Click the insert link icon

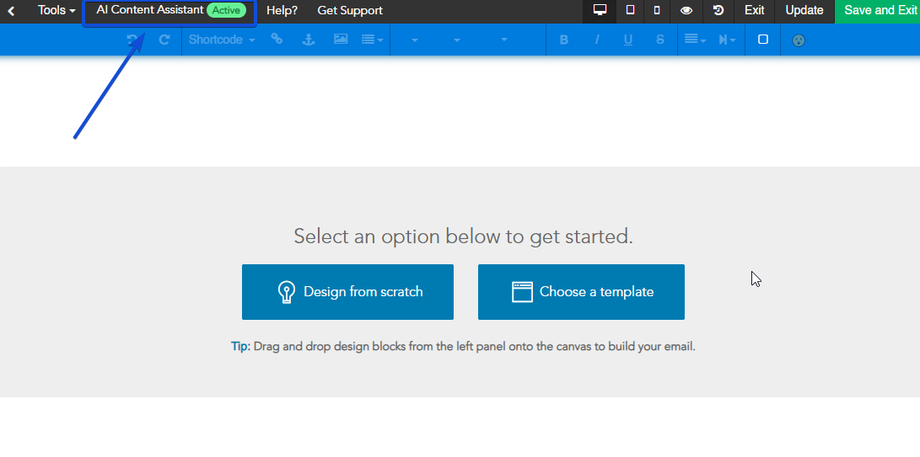tap(277, 40)
